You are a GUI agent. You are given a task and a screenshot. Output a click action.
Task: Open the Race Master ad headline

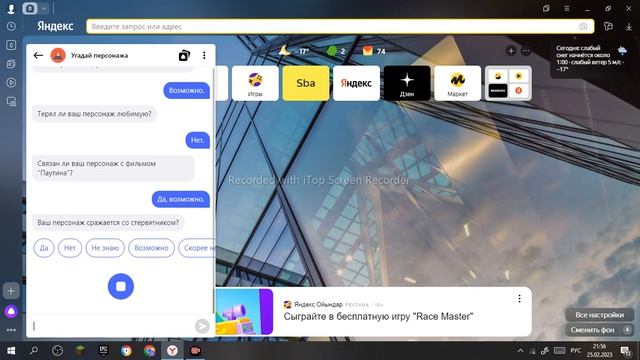pos(378,316)
